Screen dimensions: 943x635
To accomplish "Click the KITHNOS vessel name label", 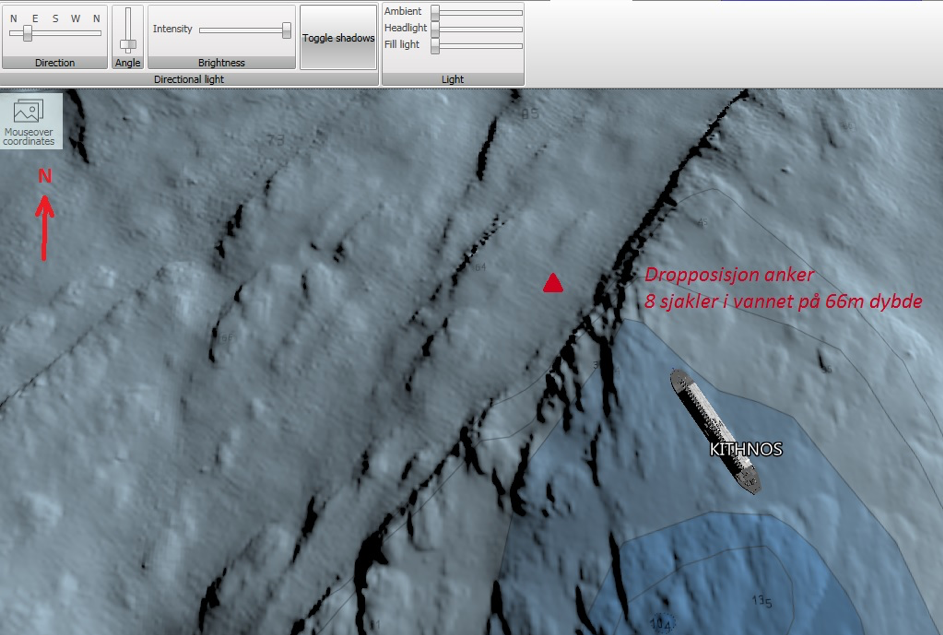I will 745,450.
